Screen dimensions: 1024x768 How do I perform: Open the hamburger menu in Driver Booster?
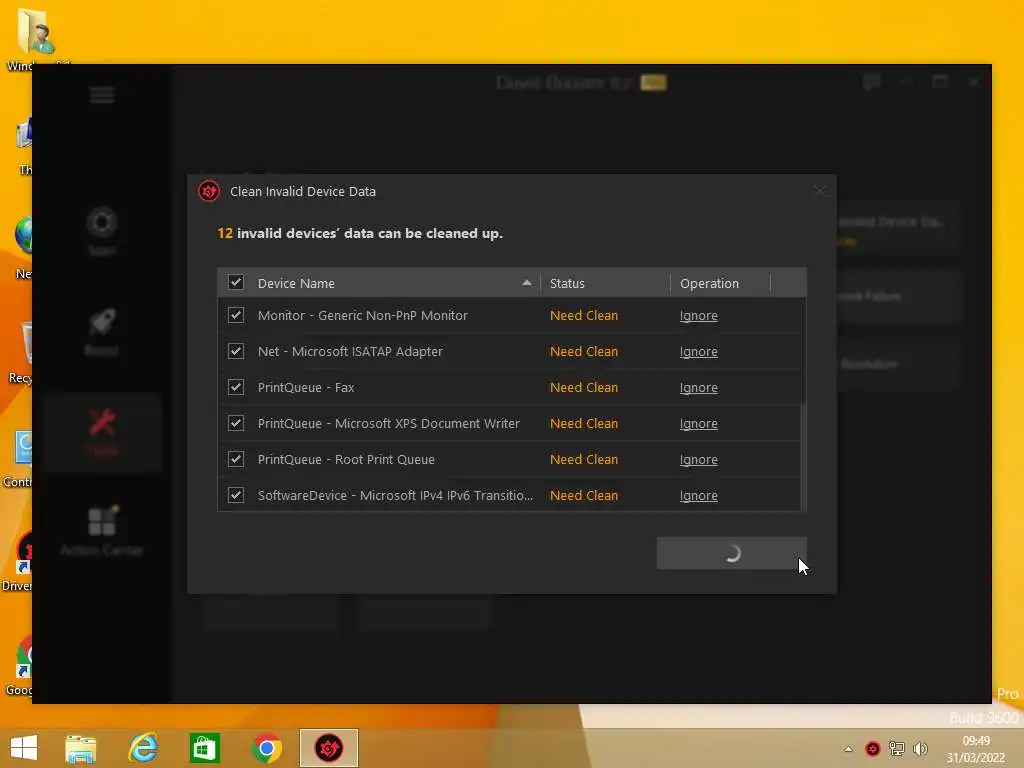click(x=102, y=95)
